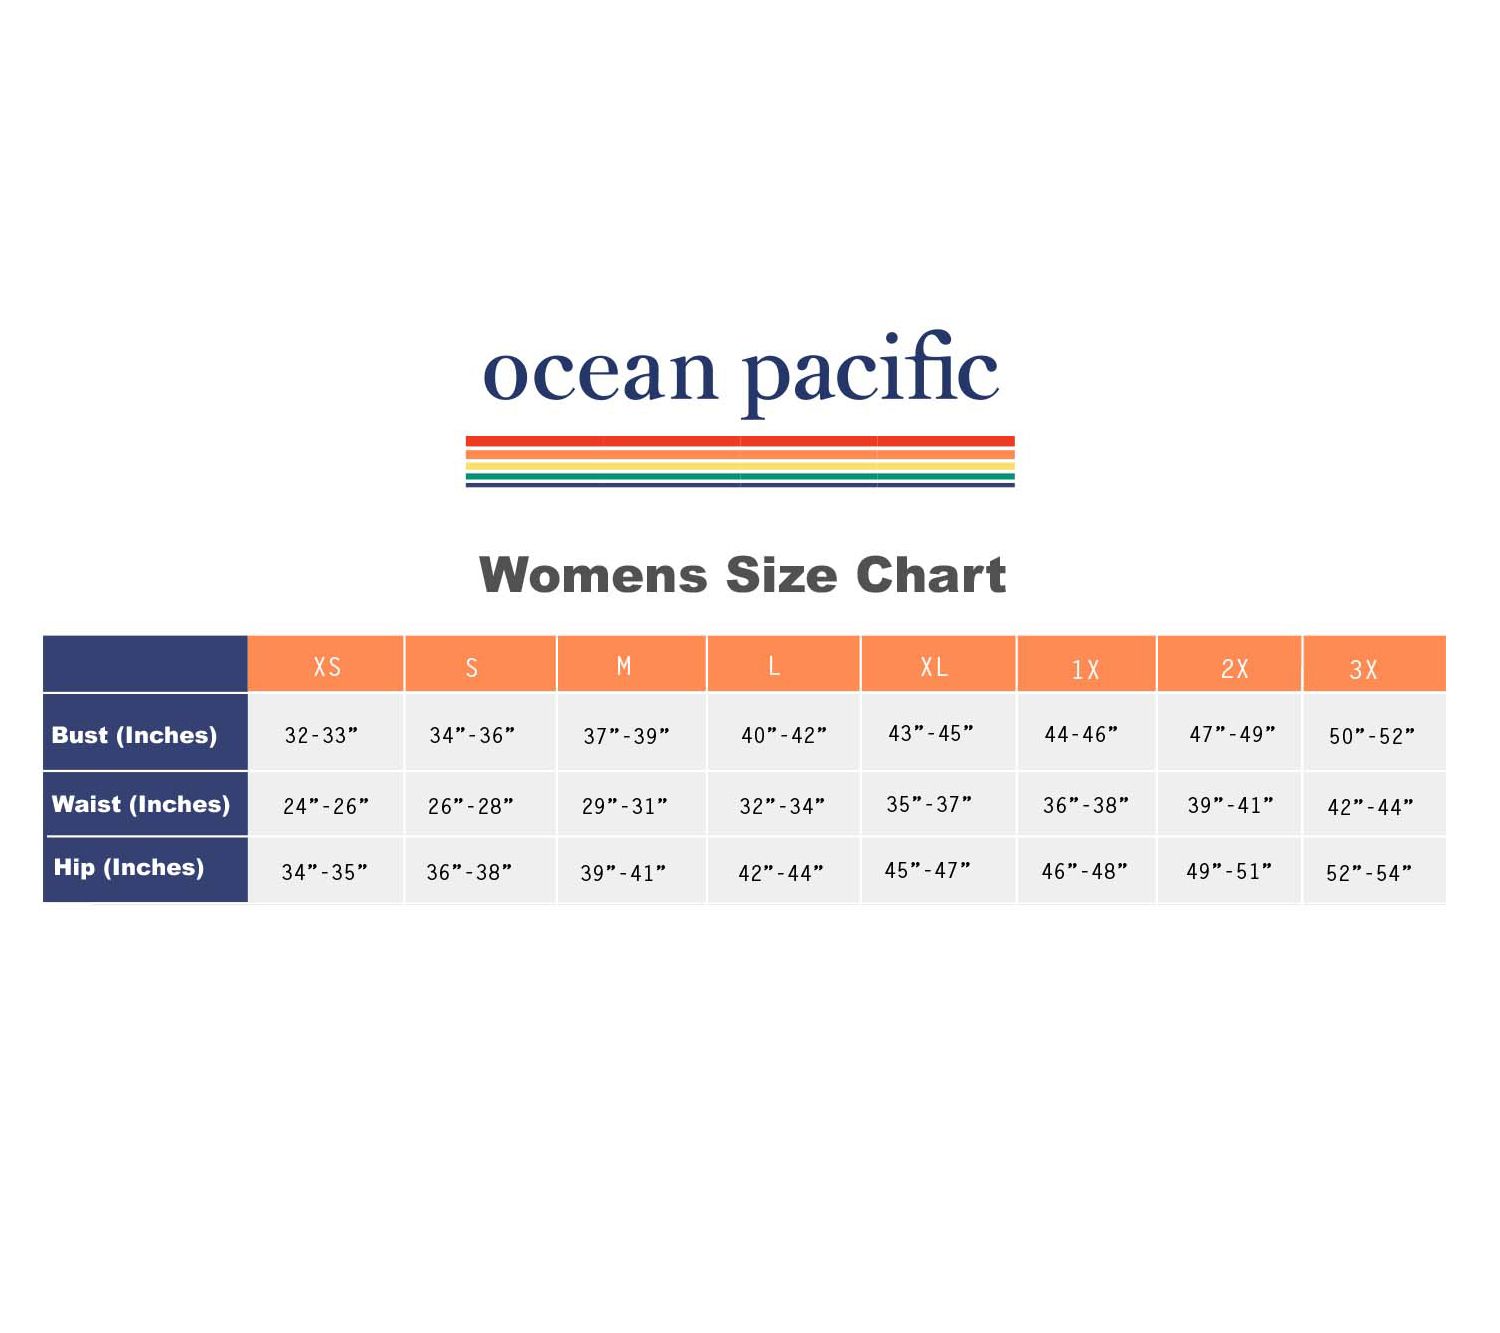The width and height of the screenshot is (1500, 1333).
Task: Click the 3X bust cell 50"-52"
Action: (1372, 737)
